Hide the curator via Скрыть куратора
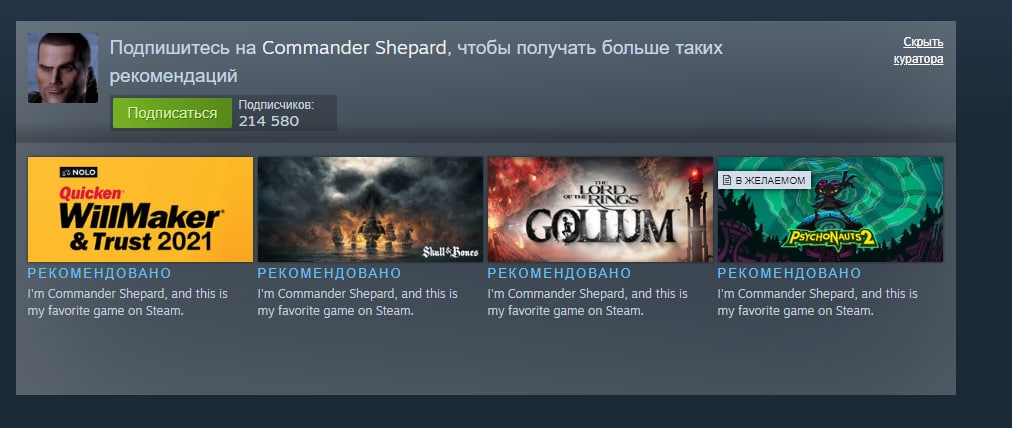This screenshot has width=1012, height=428. point(918,50)
